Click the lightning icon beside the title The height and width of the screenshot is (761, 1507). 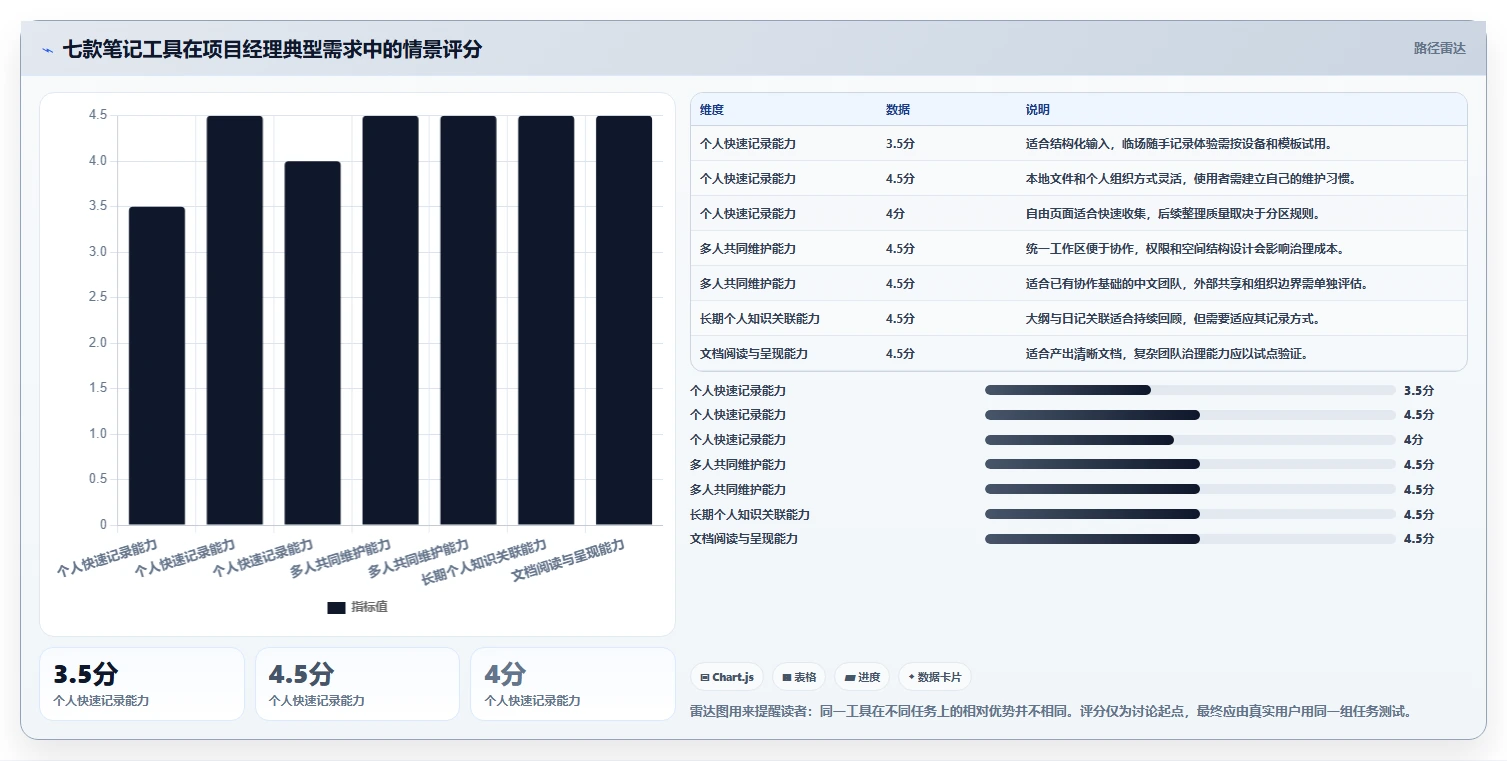pos(47,50)
